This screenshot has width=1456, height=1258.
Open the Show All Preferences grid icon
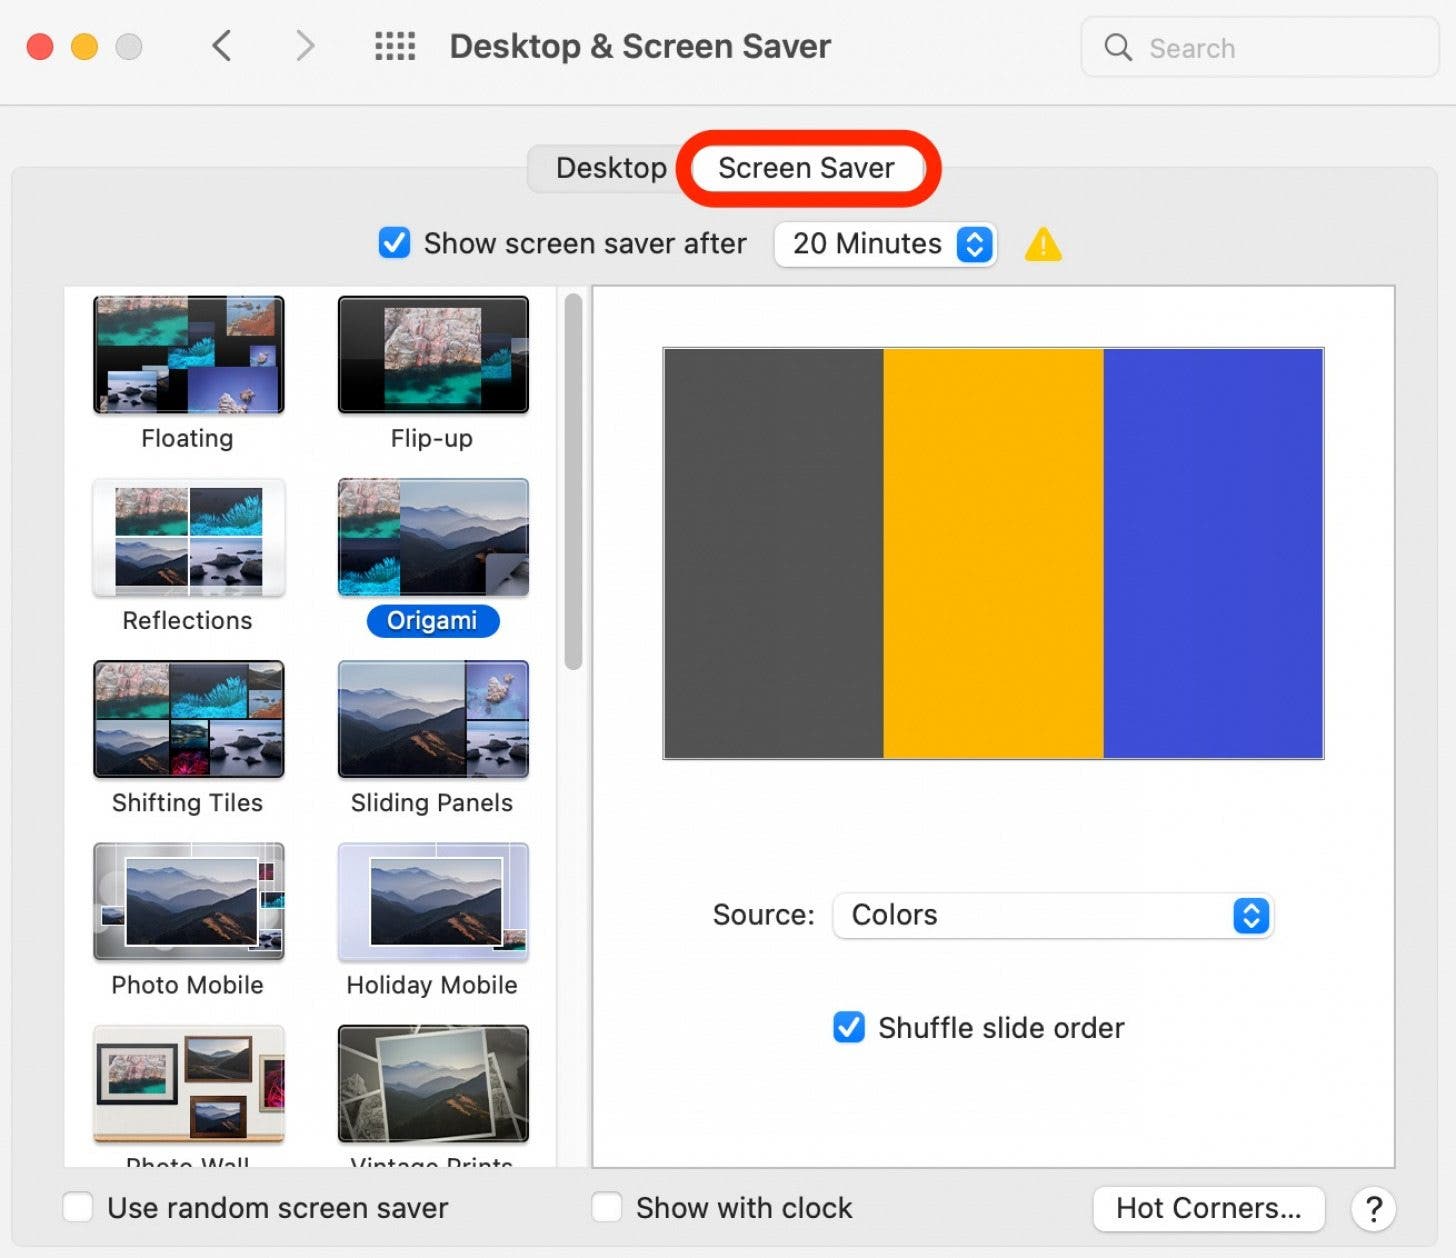pos(394,46)
